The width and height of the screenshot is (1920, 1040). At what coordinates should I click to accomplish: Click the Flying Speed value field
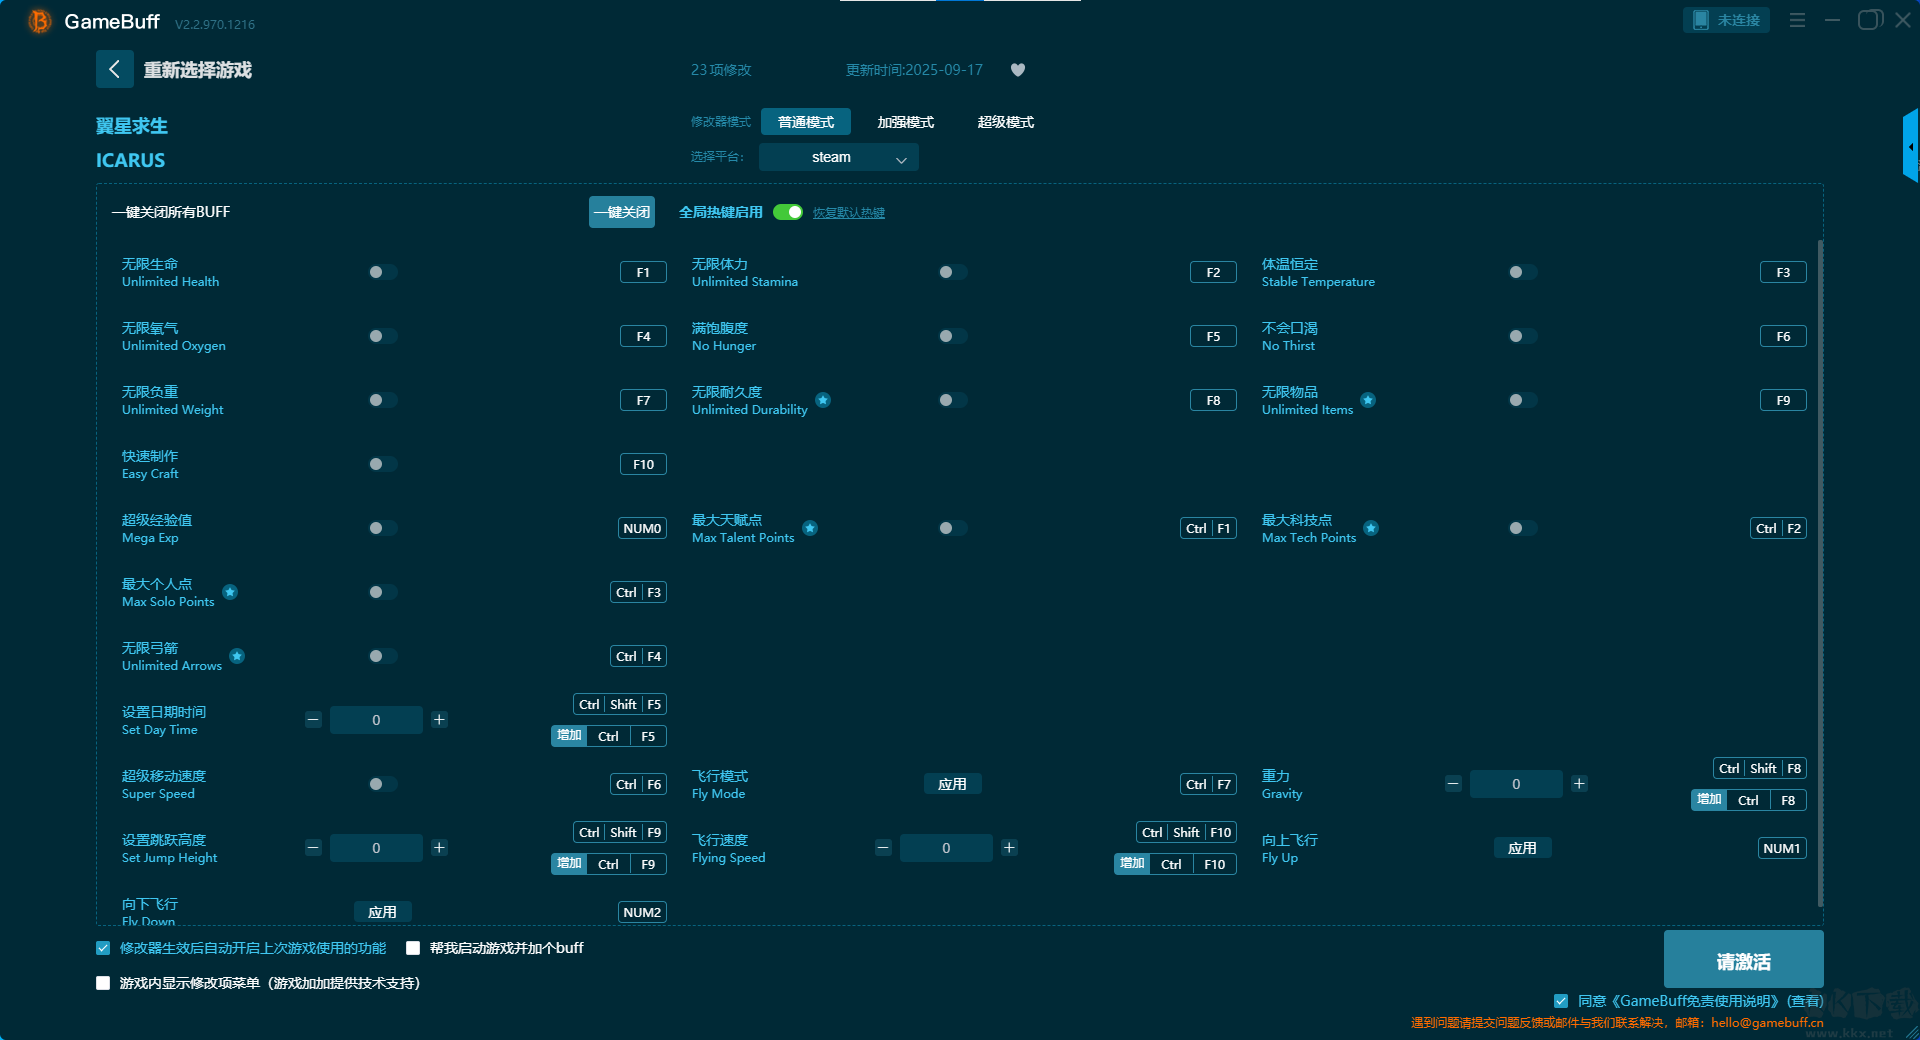click(946, 848)
